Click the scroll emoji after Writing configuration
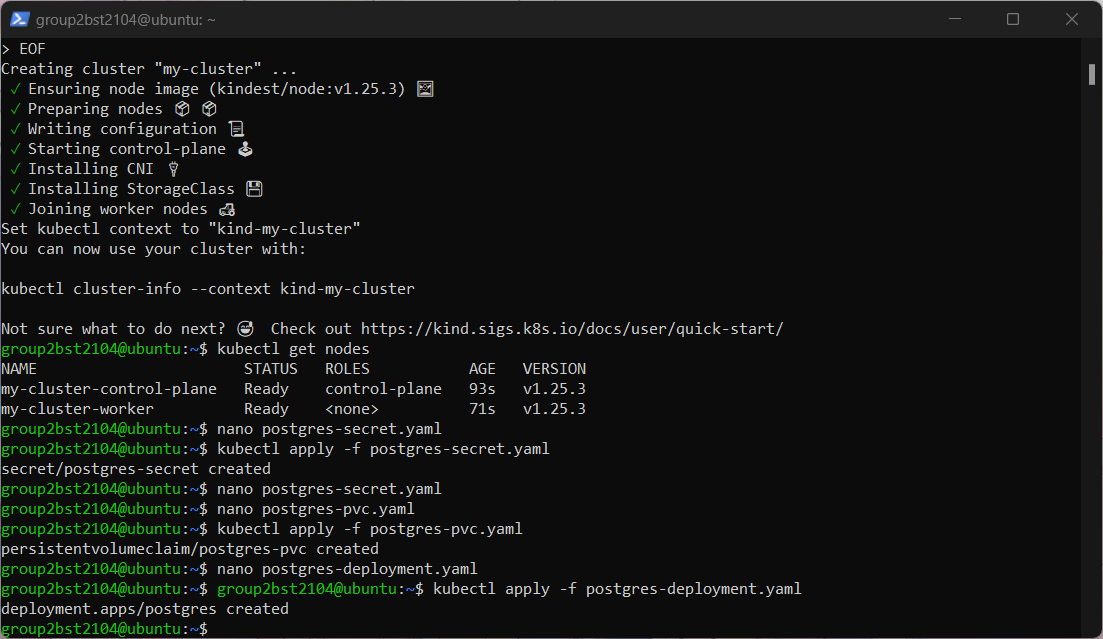The height and width of the screenshot is (639, 1103). pyautogui.click(x=236, y=129)
